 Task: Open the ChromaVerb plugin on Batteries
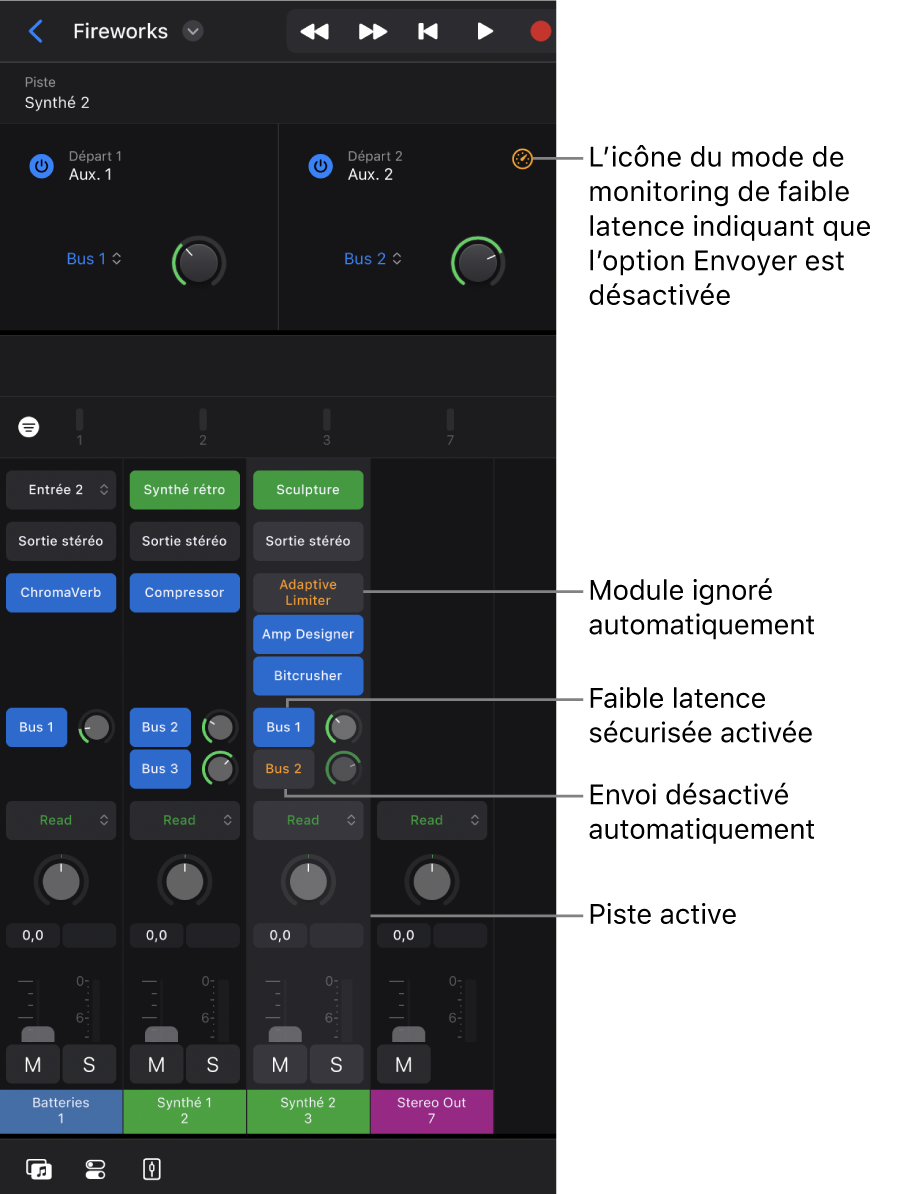[x=60, y=592]
